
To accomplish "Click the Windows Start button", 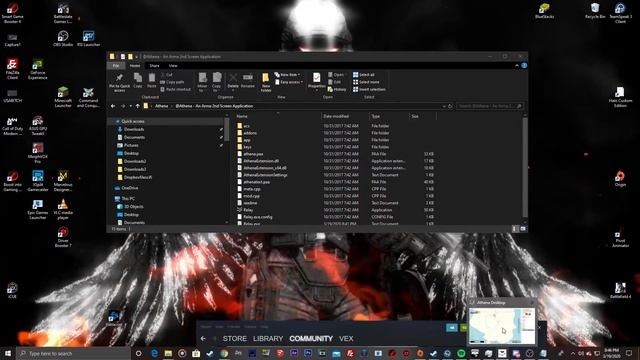I will pyautogui.click(x=8, y=353).
